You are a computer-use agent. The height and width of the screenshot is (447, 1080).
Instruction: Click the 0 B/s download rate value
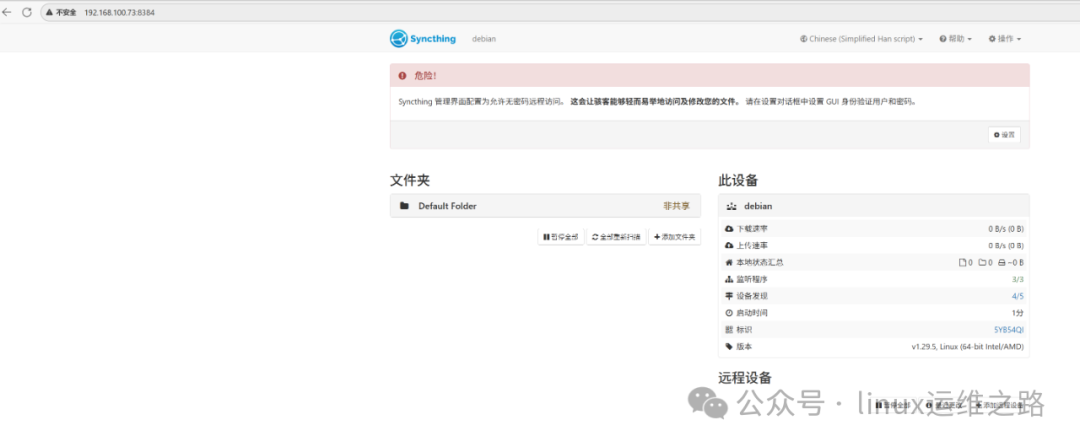(x=1006, y=229)
